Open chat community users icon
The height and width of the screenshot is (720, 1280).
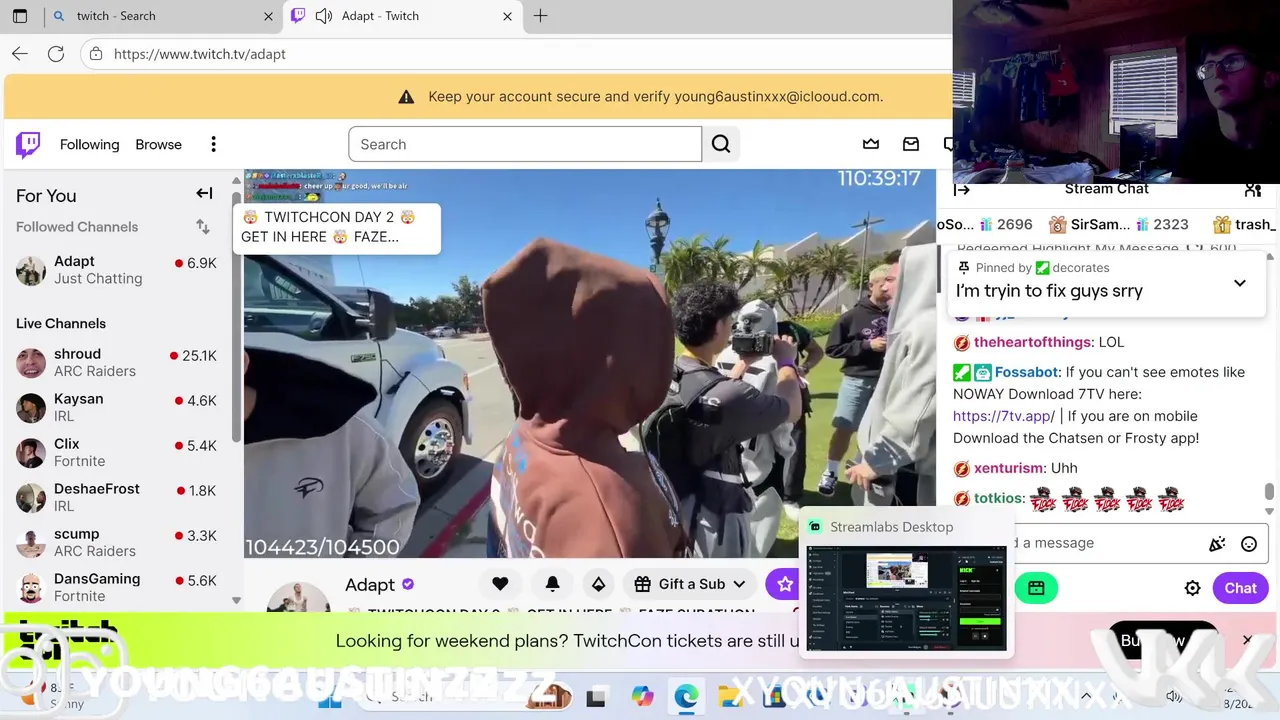point(1252,189)
